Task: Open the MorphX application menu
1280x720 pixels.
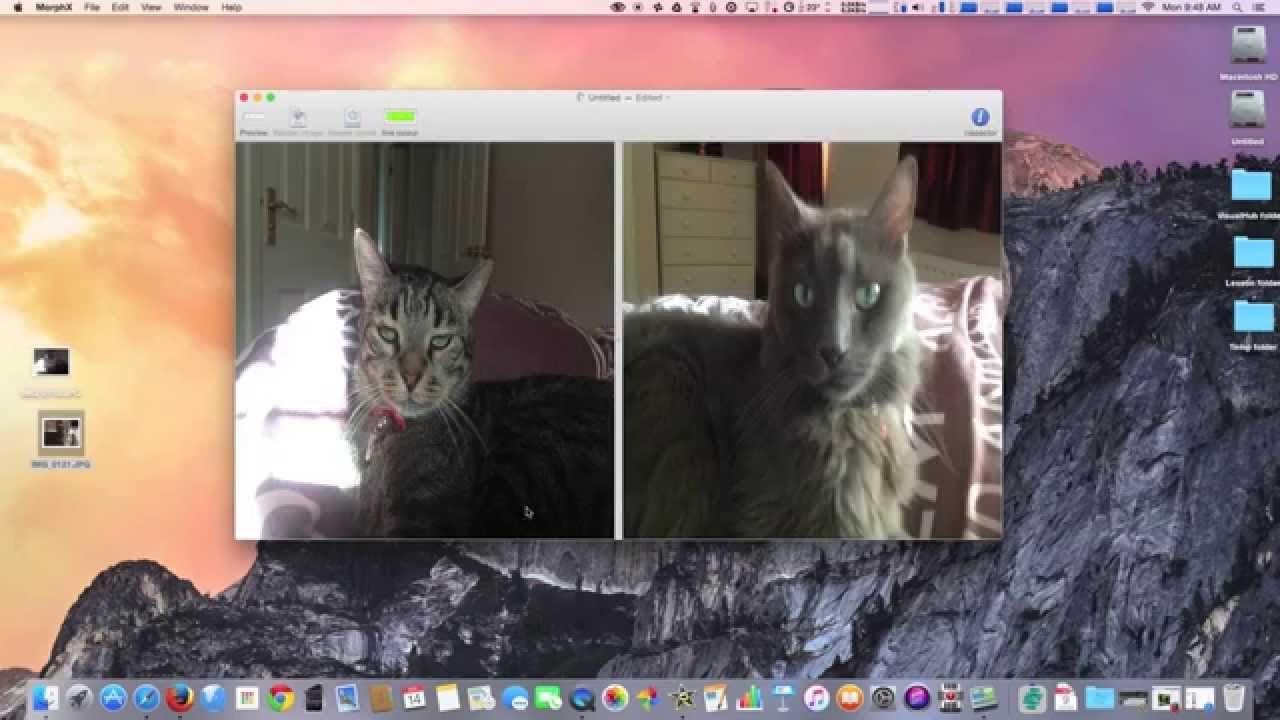Action: click(x=53, y=7)
